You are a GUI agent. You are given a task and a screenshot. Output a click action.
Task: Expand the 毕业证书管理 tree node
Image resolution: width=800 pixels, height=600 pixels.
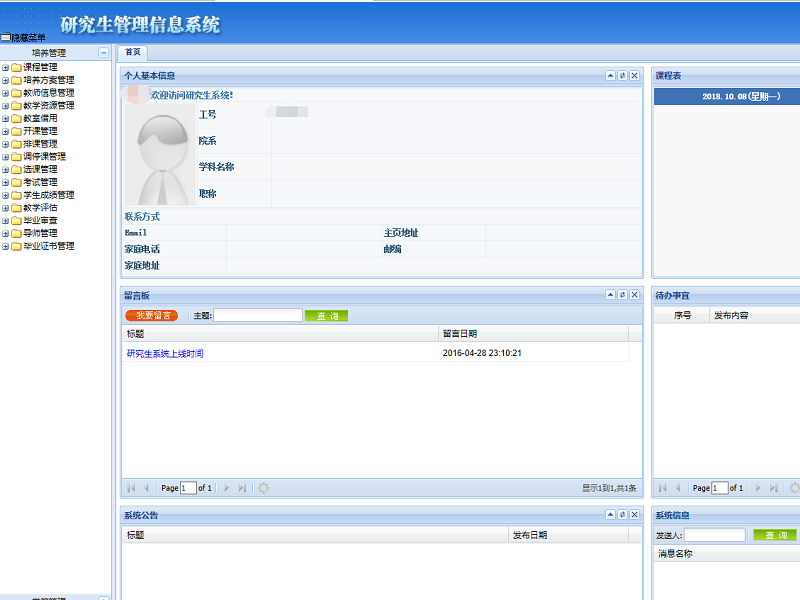[x=5, y=246]
